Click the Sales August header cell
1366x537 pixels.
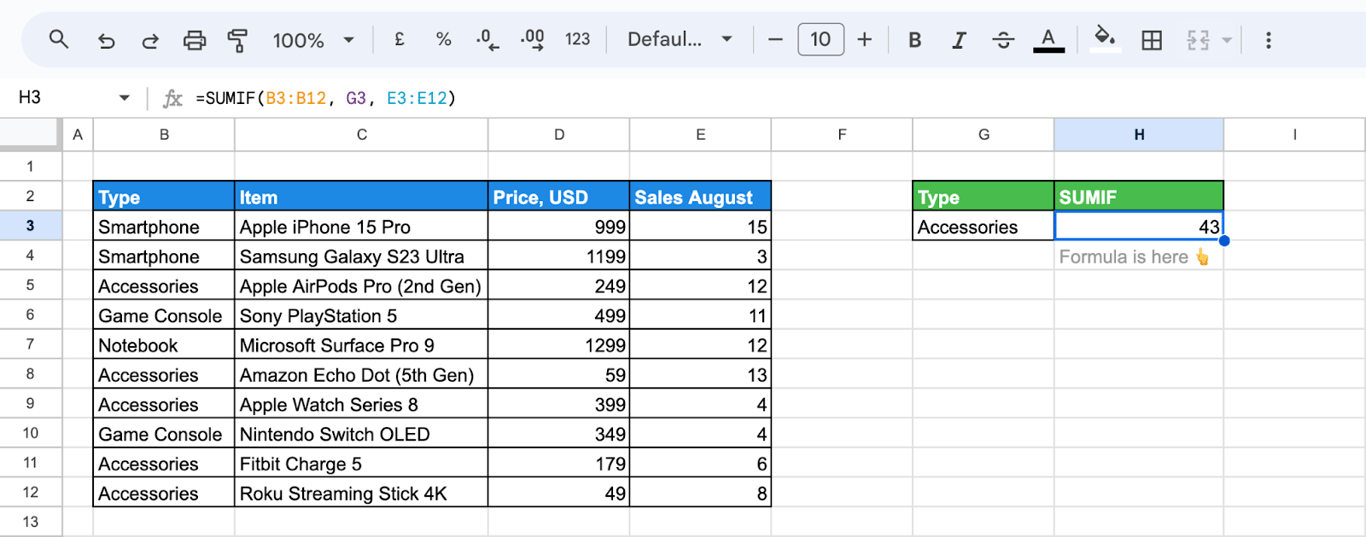point(701,197)
